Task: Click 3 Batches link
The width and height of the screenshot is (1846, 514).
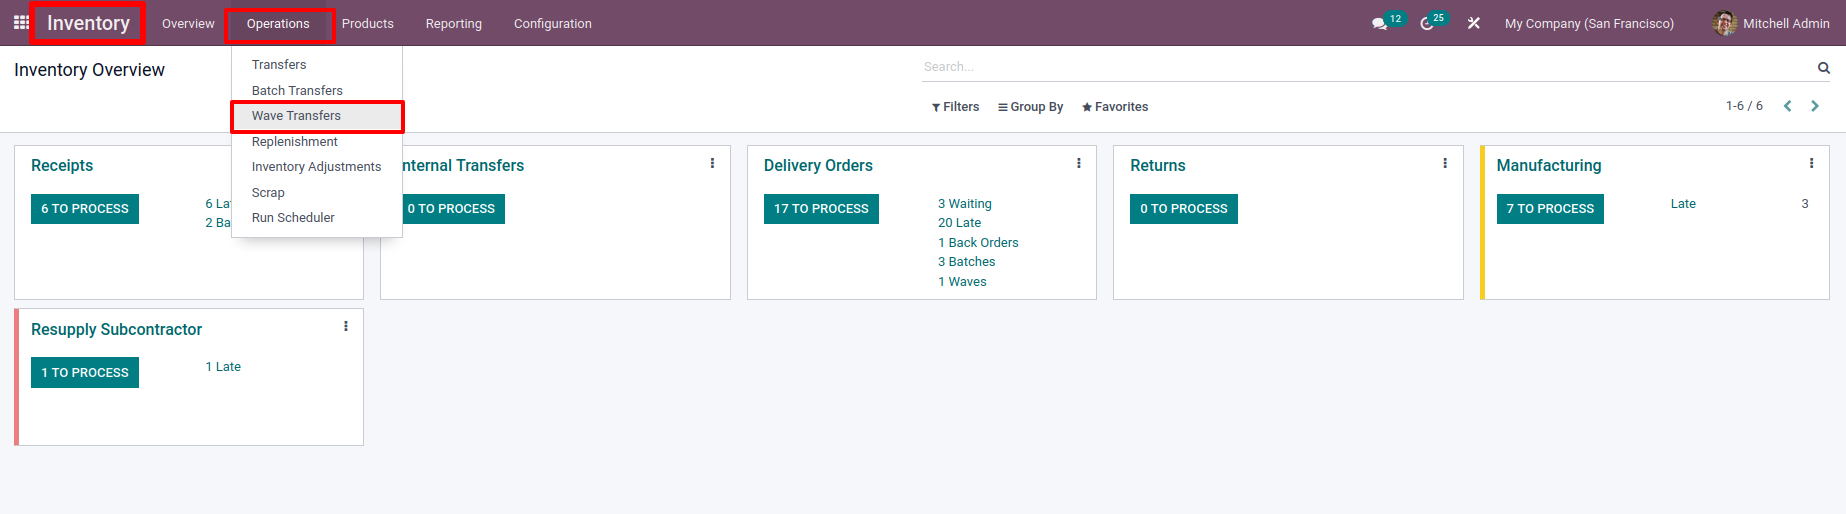Action: 966,262
